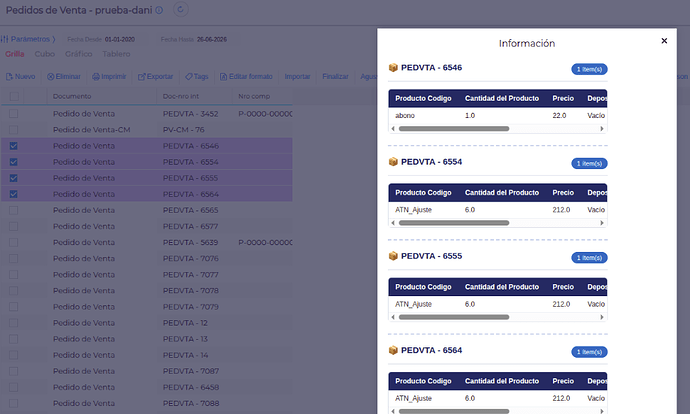690x414 pixels.
Task: Click the Fecha Desde date field
Action: (x=120, y=39)
